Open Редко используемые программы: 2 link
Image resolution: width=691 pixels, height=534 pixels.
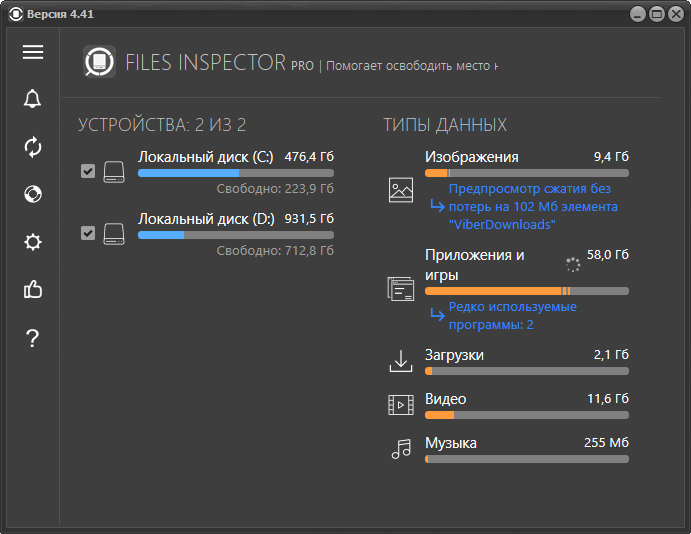tap(513, 316)
